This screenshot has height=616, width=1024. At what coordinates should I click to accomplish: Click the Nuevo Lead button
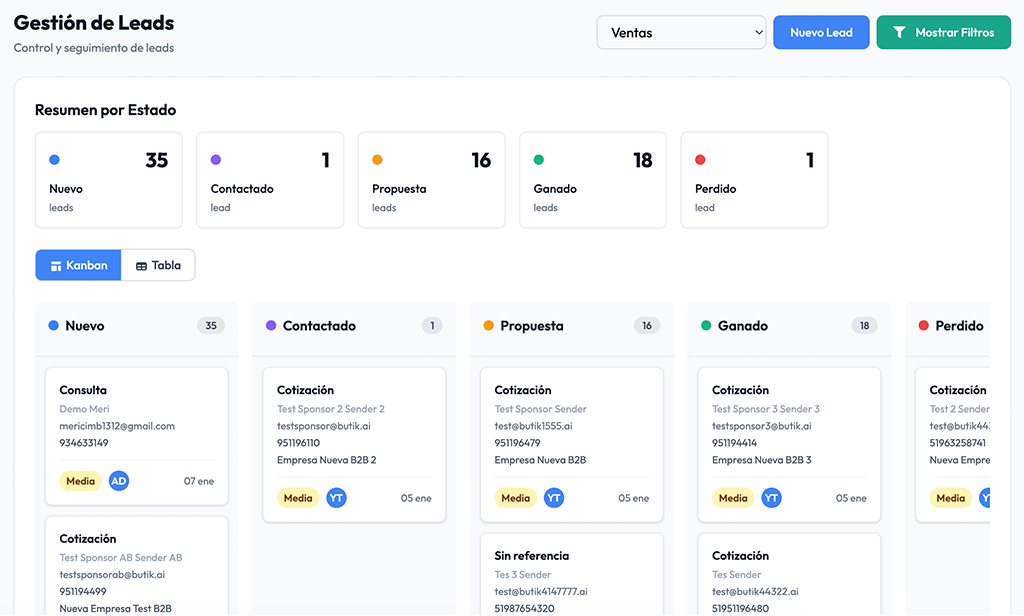click(821, 33)
